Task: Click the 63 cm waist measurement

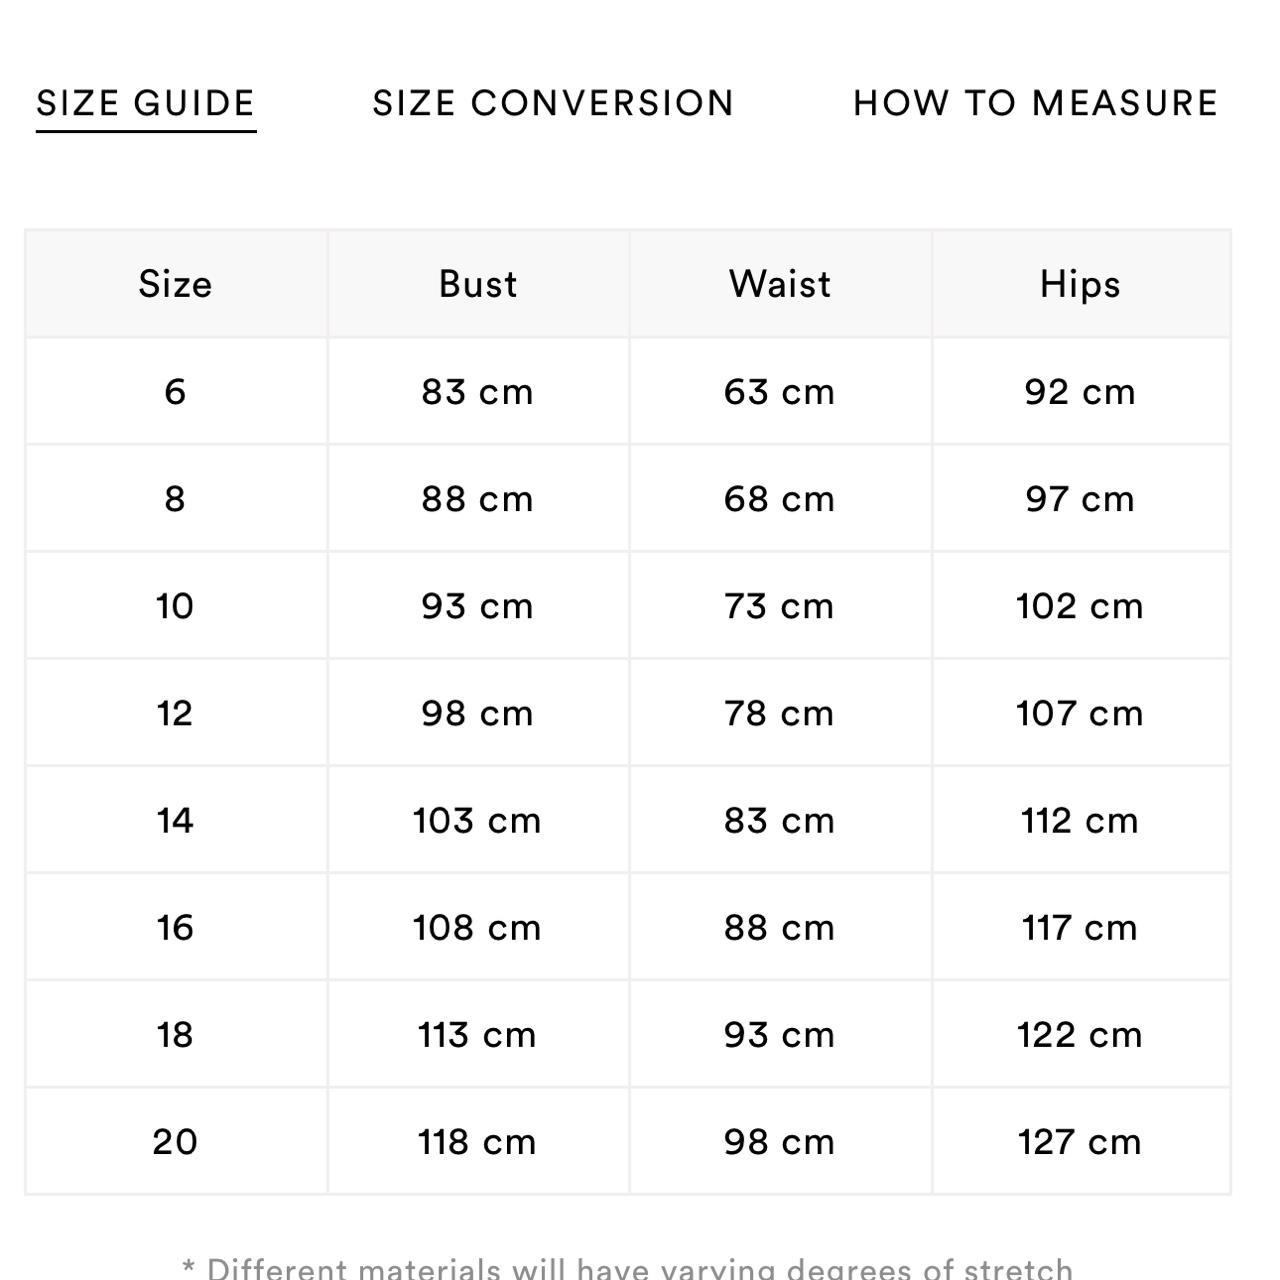Action: [x=779, y=391]
